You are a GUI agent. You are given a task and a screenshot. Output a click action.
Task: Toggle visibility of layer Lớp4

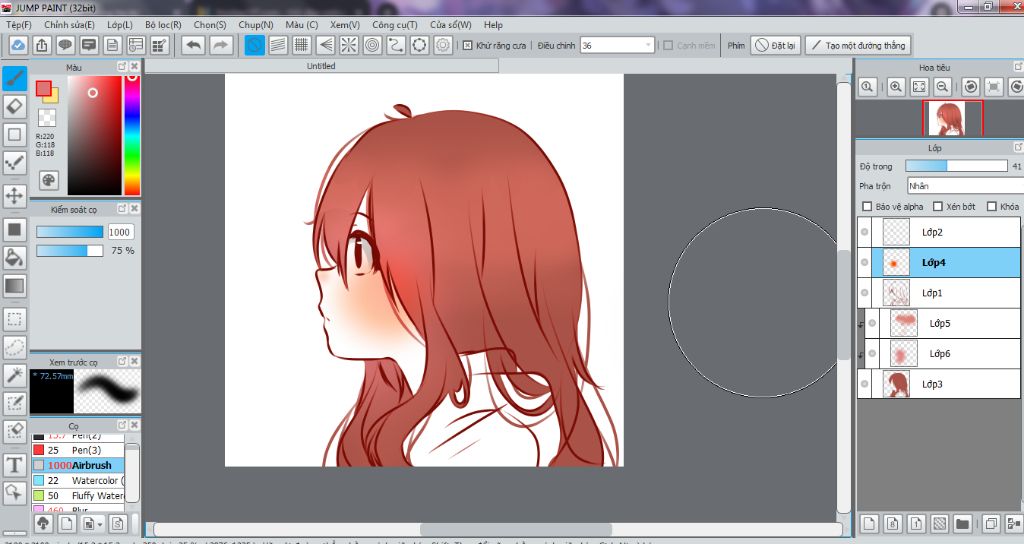(865, 263)
